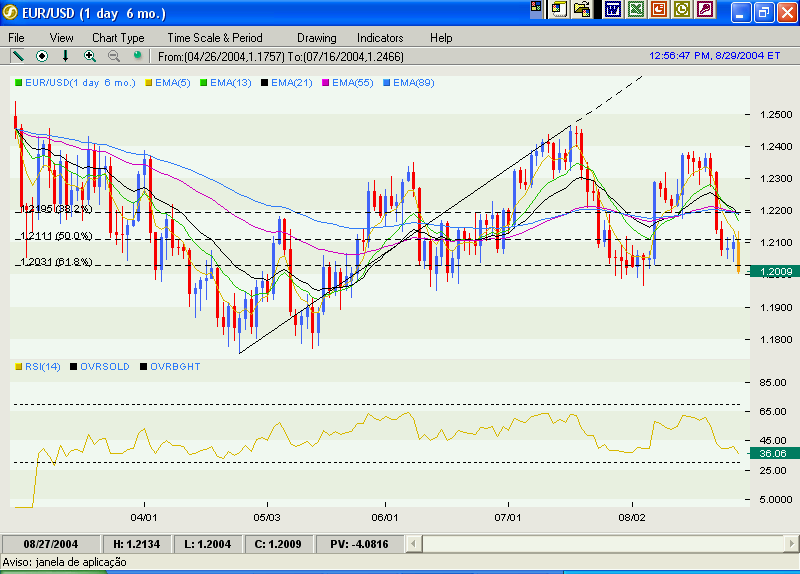Click the crosshair target toolbar icon
Screen dimensions: 800x574
click(42, 56)
